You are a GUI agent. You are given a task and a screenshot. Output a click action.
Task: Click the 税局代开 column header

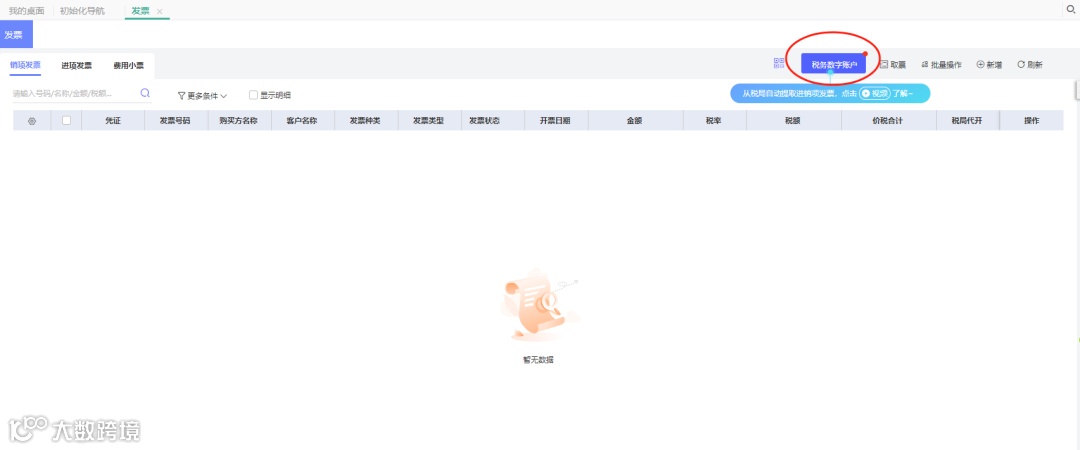967,121
